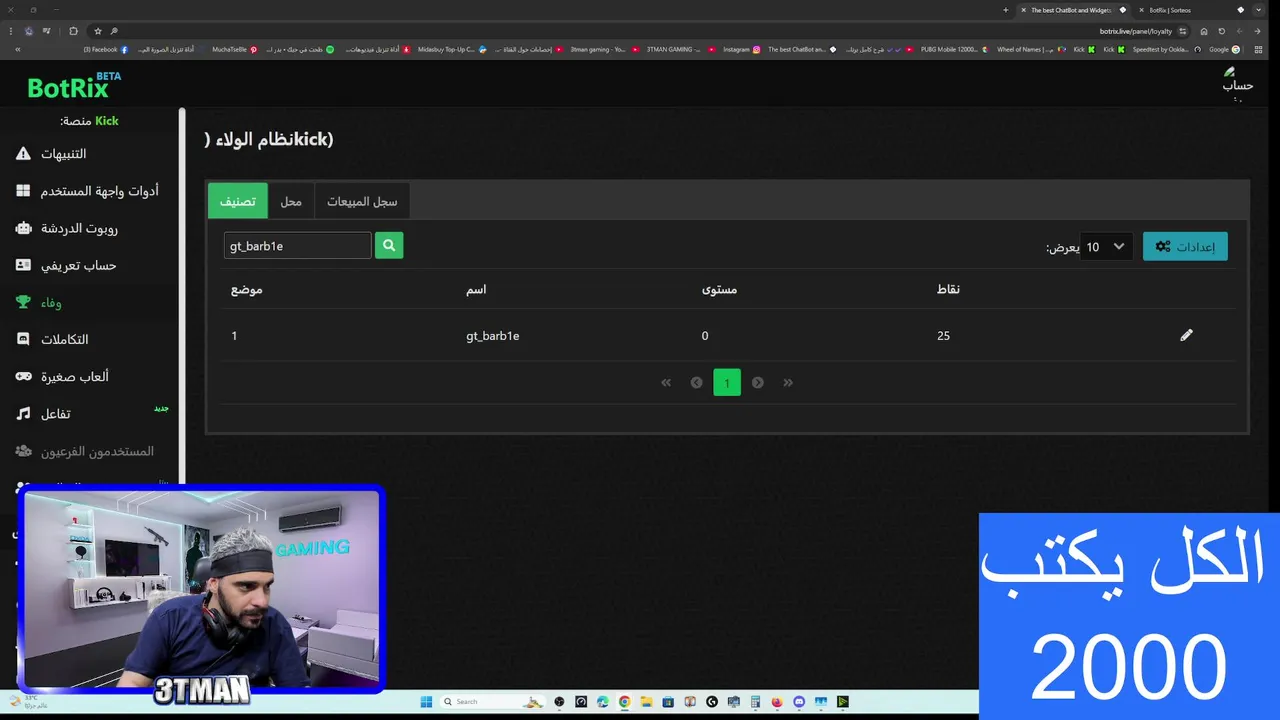Open Calculator from the taskbar

(x=755, y=702)
